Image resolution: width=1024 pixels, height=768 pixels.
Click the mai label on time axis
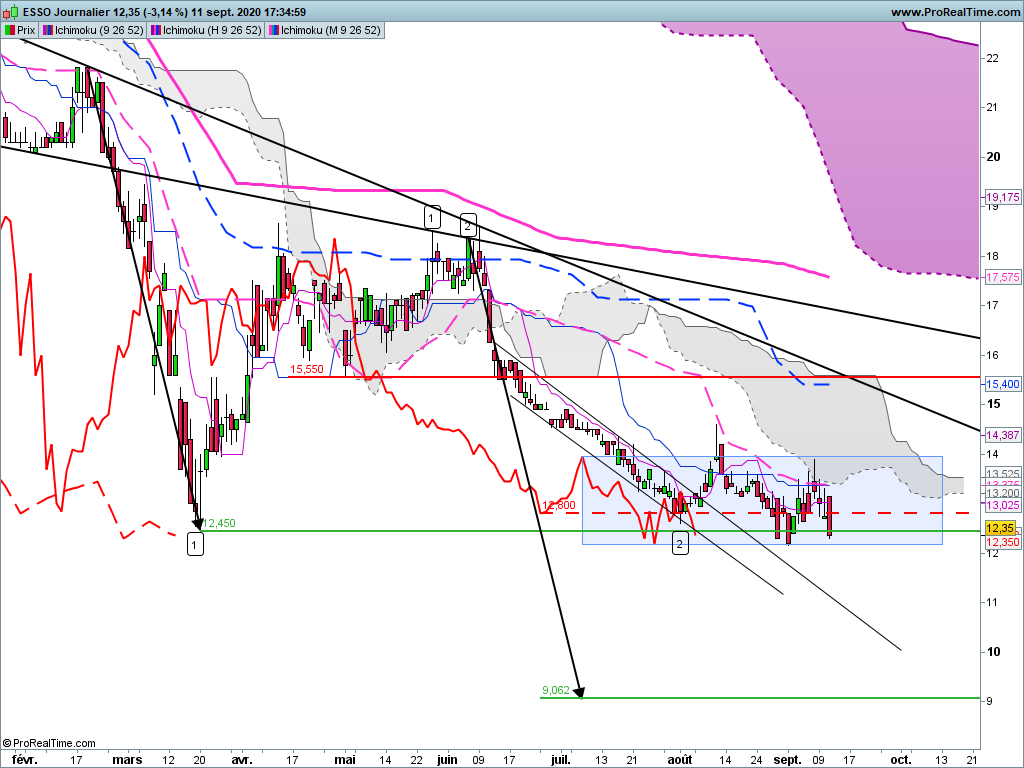pos(345,760)
